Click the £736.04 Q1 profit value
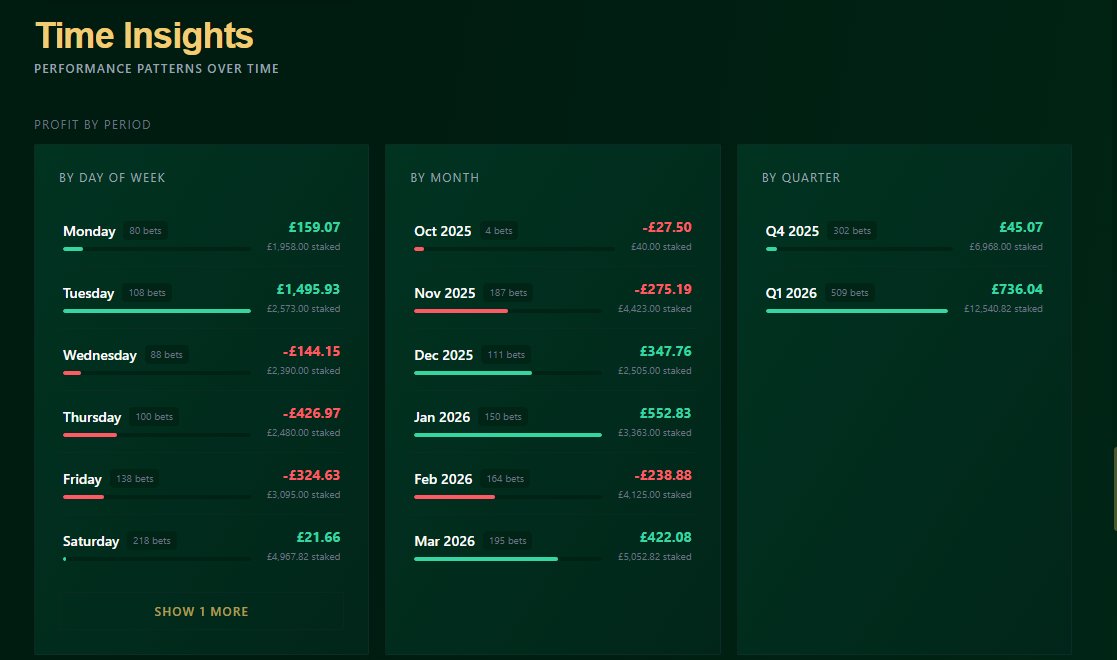 point(1017,289)
